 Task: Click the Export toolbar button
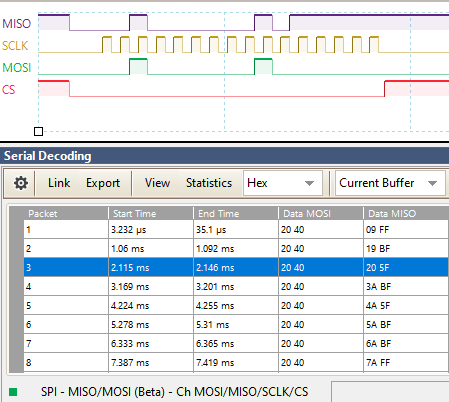[x=103, y=183]
